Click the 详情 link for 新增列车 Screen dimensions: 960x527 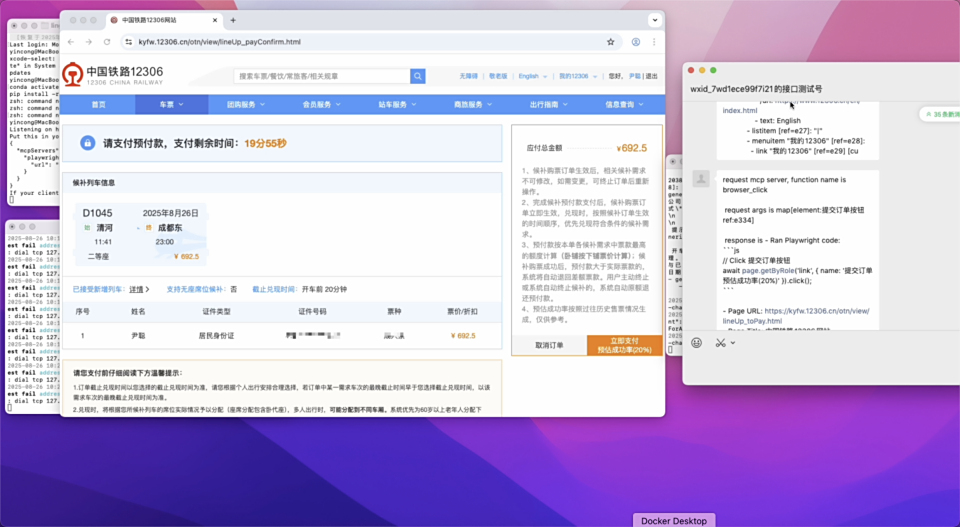pyautogui.click(x=138, y=290)
